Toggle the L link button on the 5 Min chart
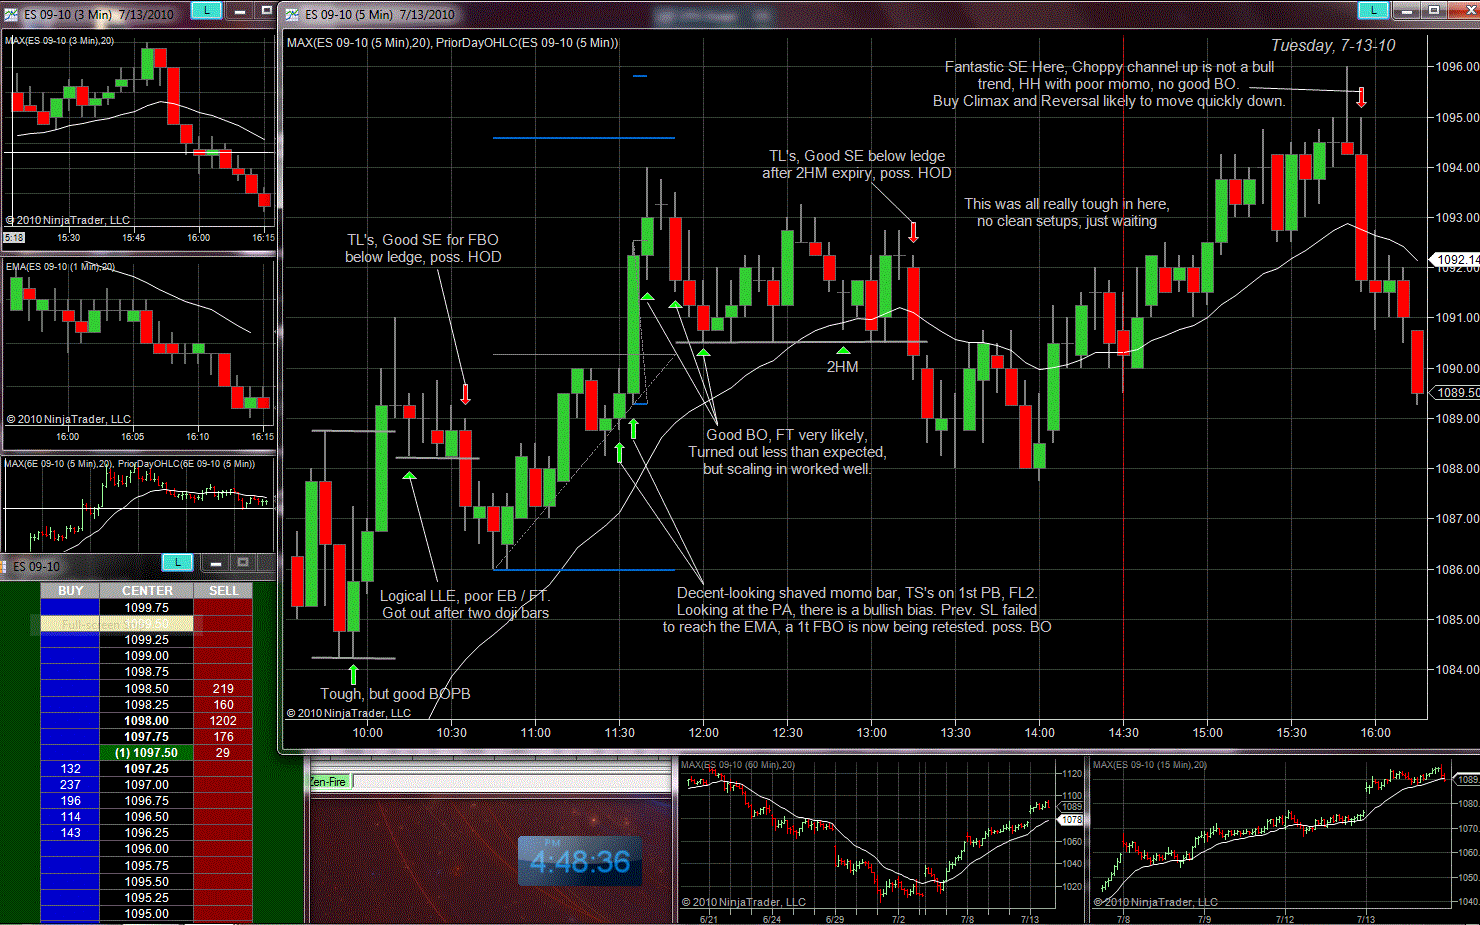 pos(1373,10)
